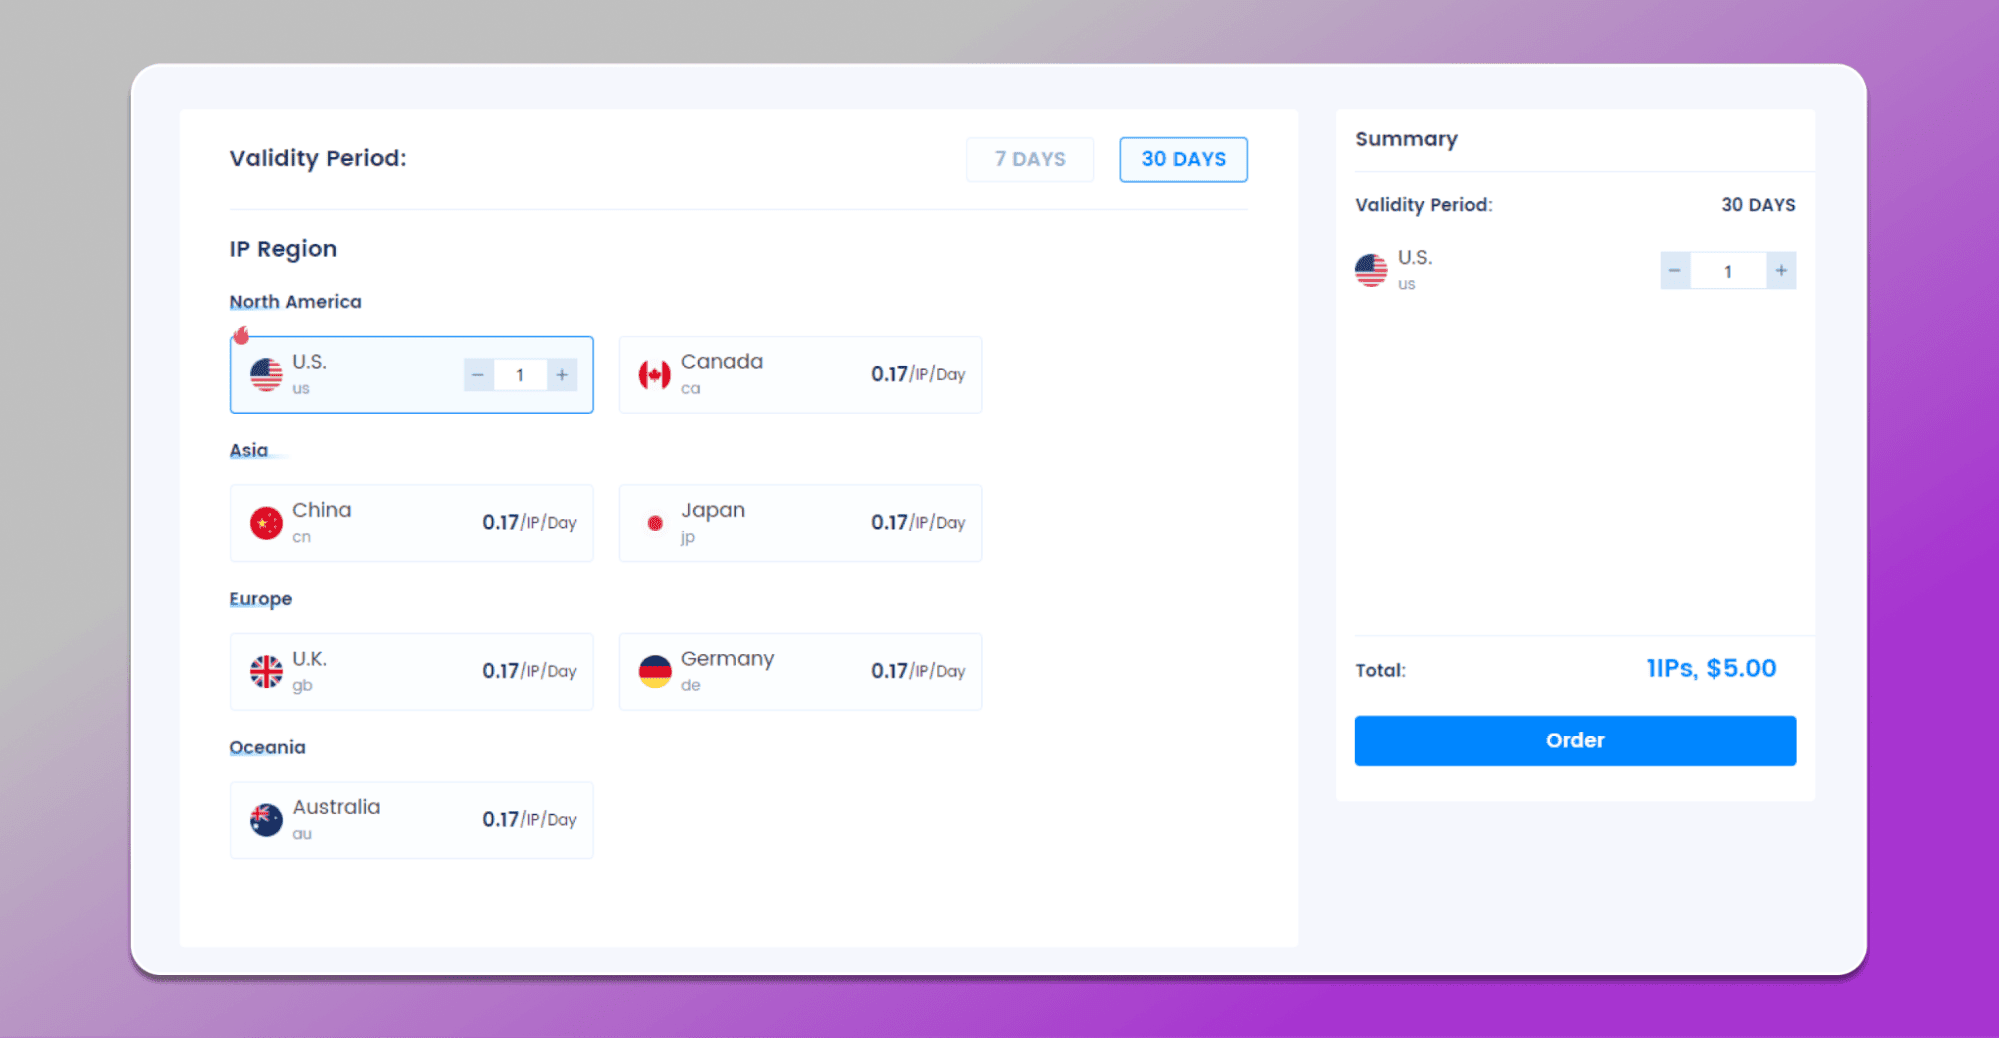Click U.S. quantity field in region card
1999x1038 pixels.
pos(520,375)
